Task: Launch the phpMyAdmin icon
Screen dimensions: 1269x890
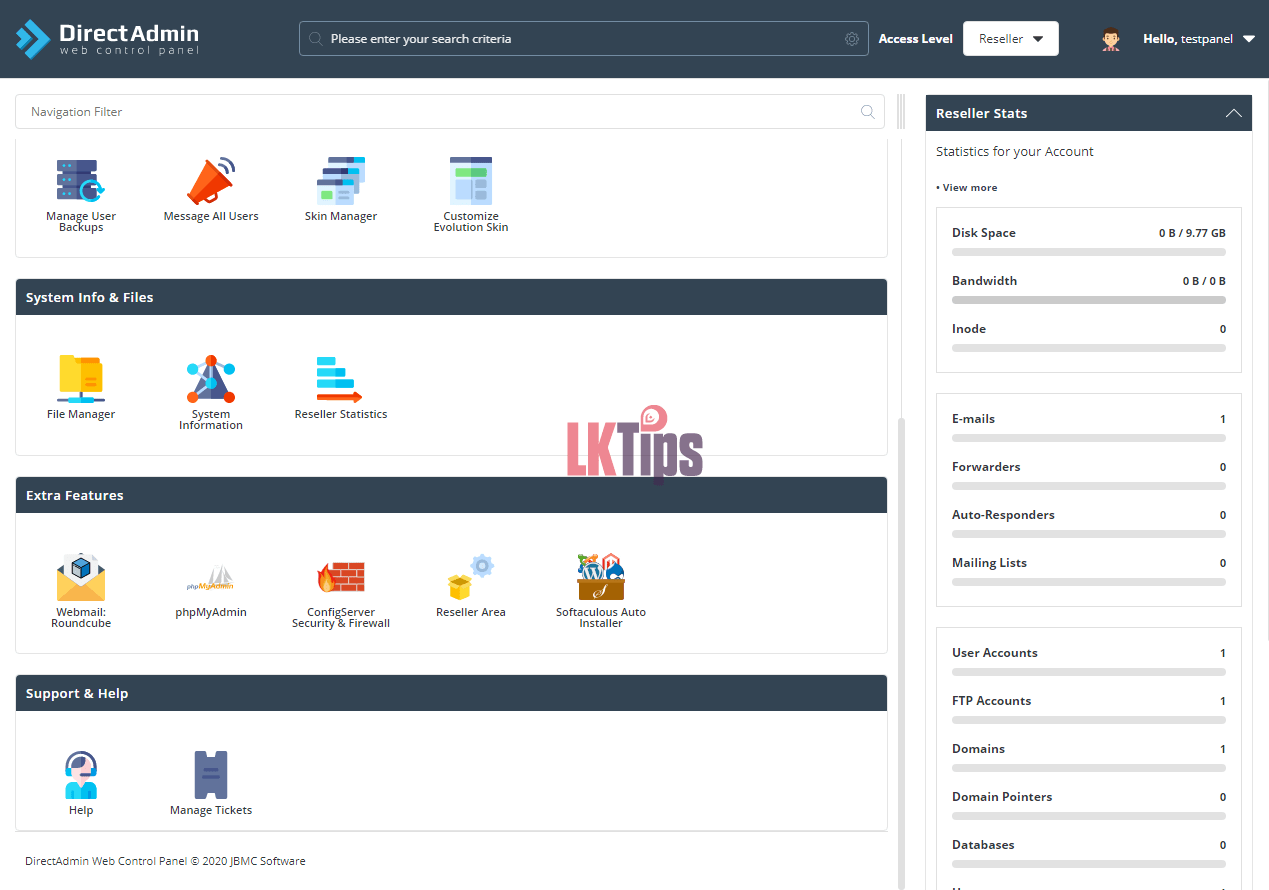Action: click(x=211, y=579)
